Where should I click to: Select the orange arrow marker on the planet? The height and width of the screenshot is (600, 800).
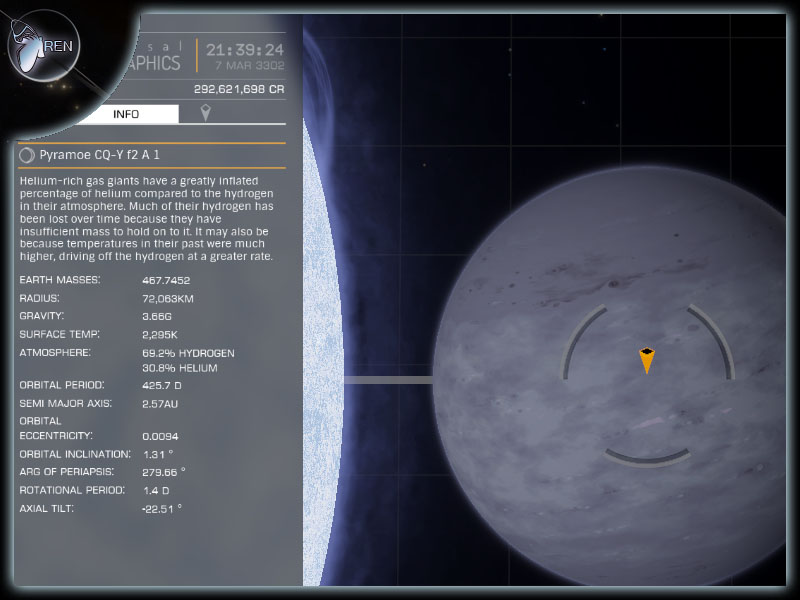click(x=646, y=360)
